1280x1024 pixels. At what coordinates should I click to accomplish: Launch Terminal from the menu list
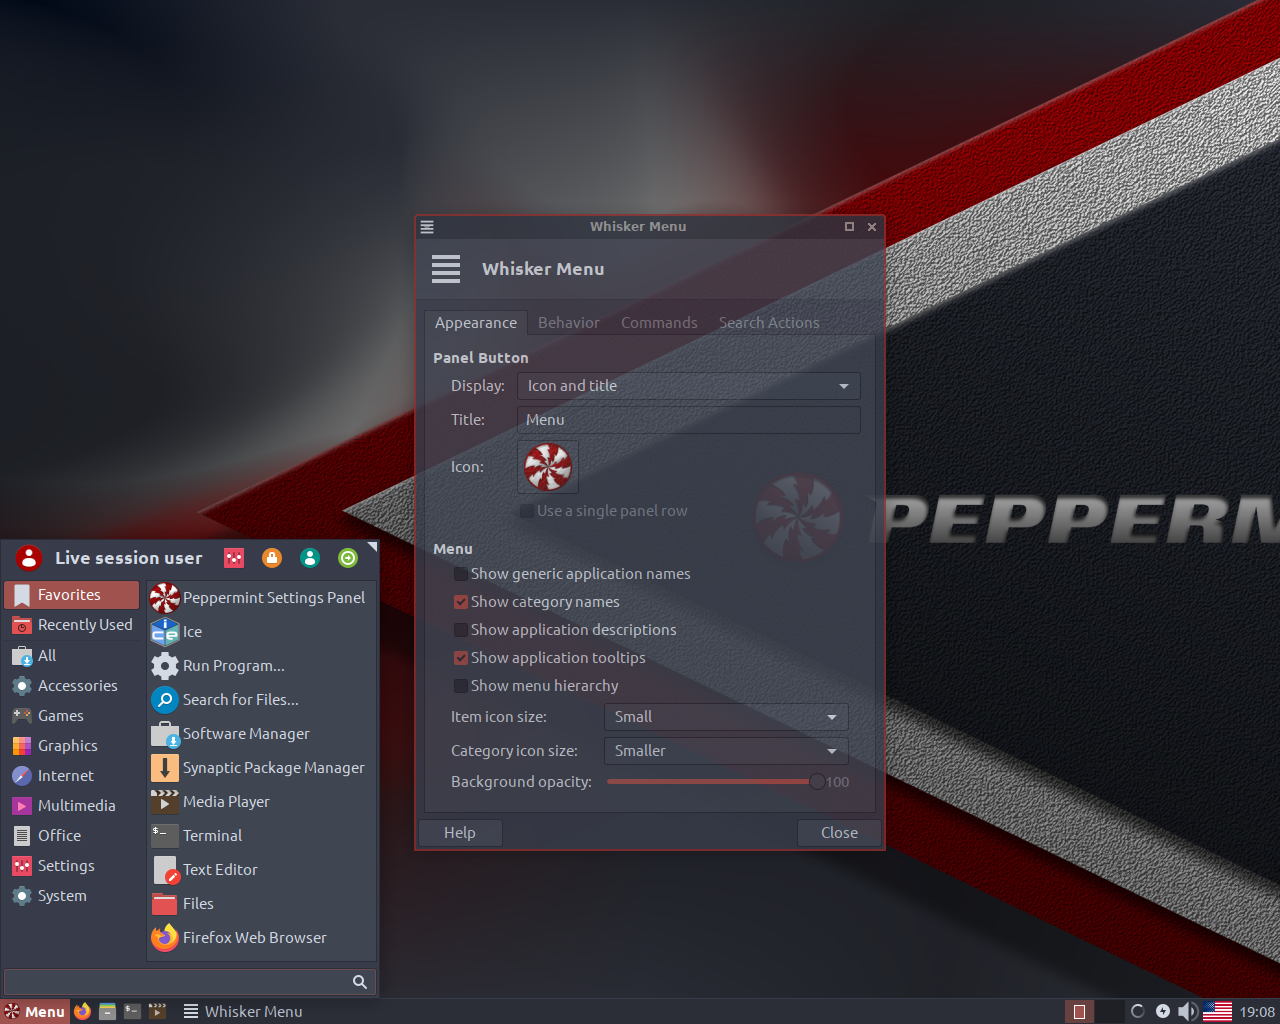click(261, 836)
